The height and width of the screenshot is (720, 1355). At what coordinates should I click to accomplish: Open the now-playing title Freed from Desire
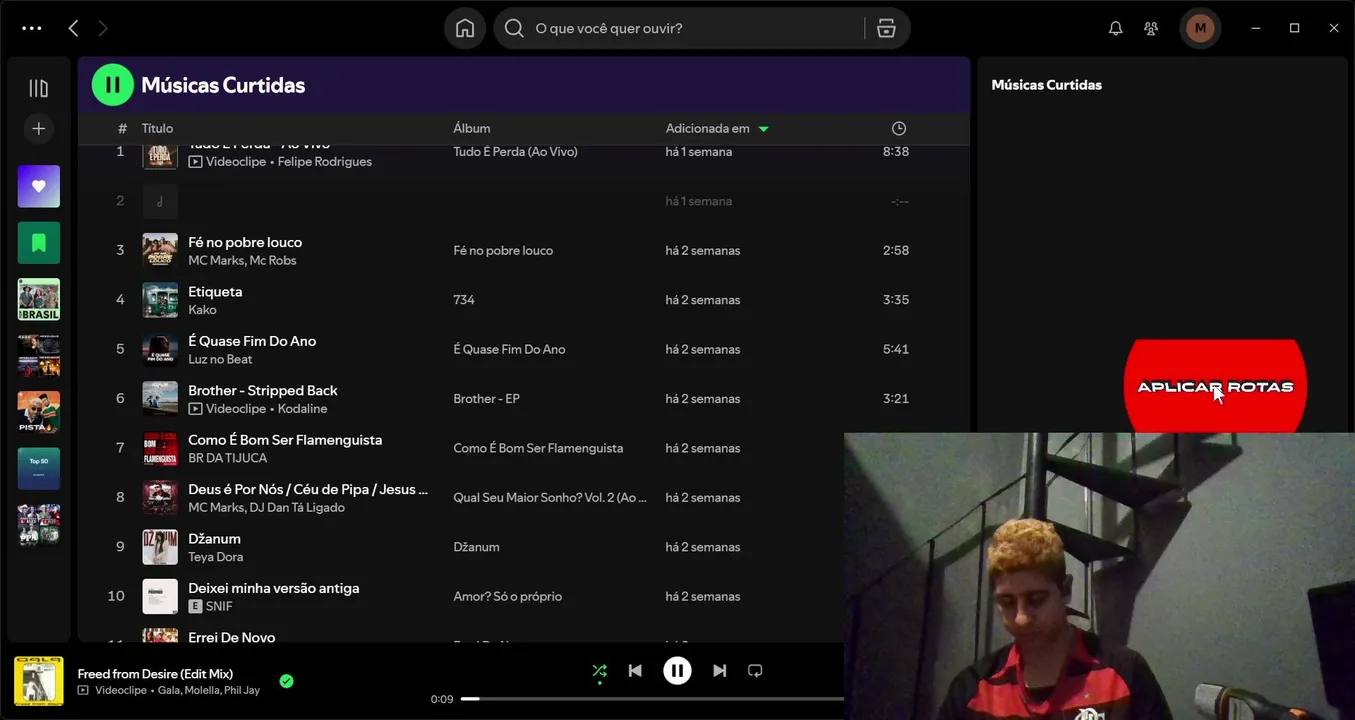pos(155,674)
